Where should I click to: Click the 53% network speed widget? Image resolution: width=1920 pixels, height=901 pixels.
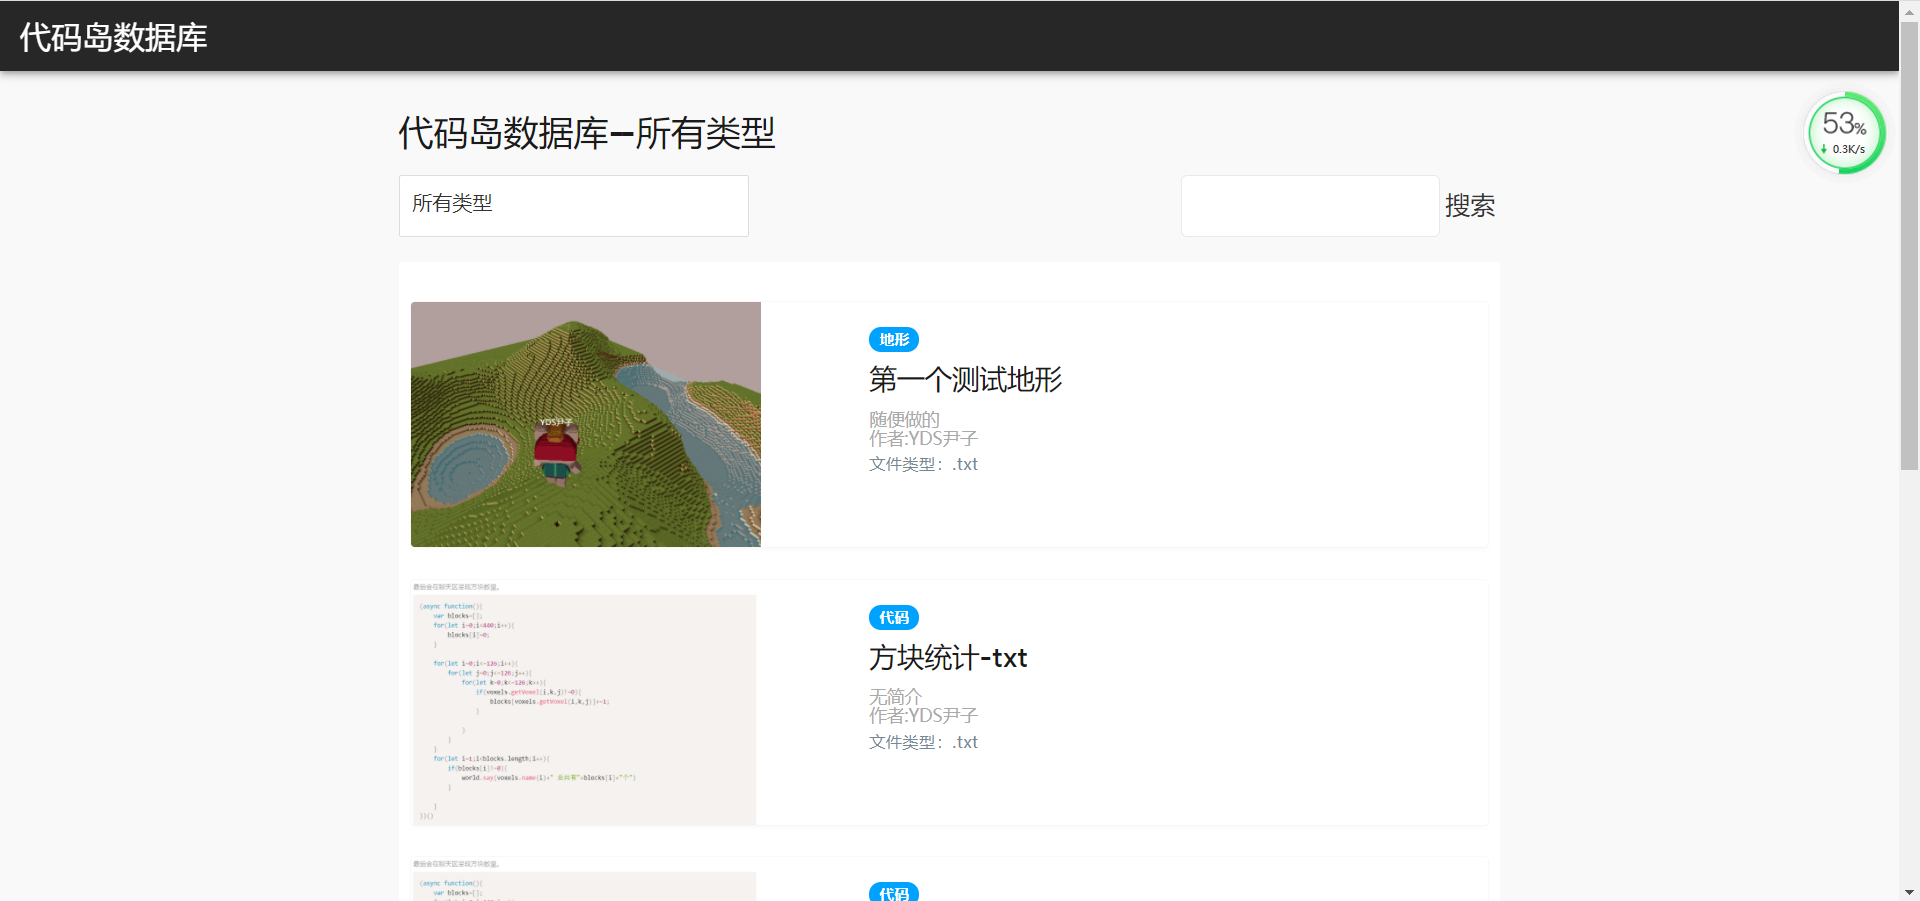1845,133
